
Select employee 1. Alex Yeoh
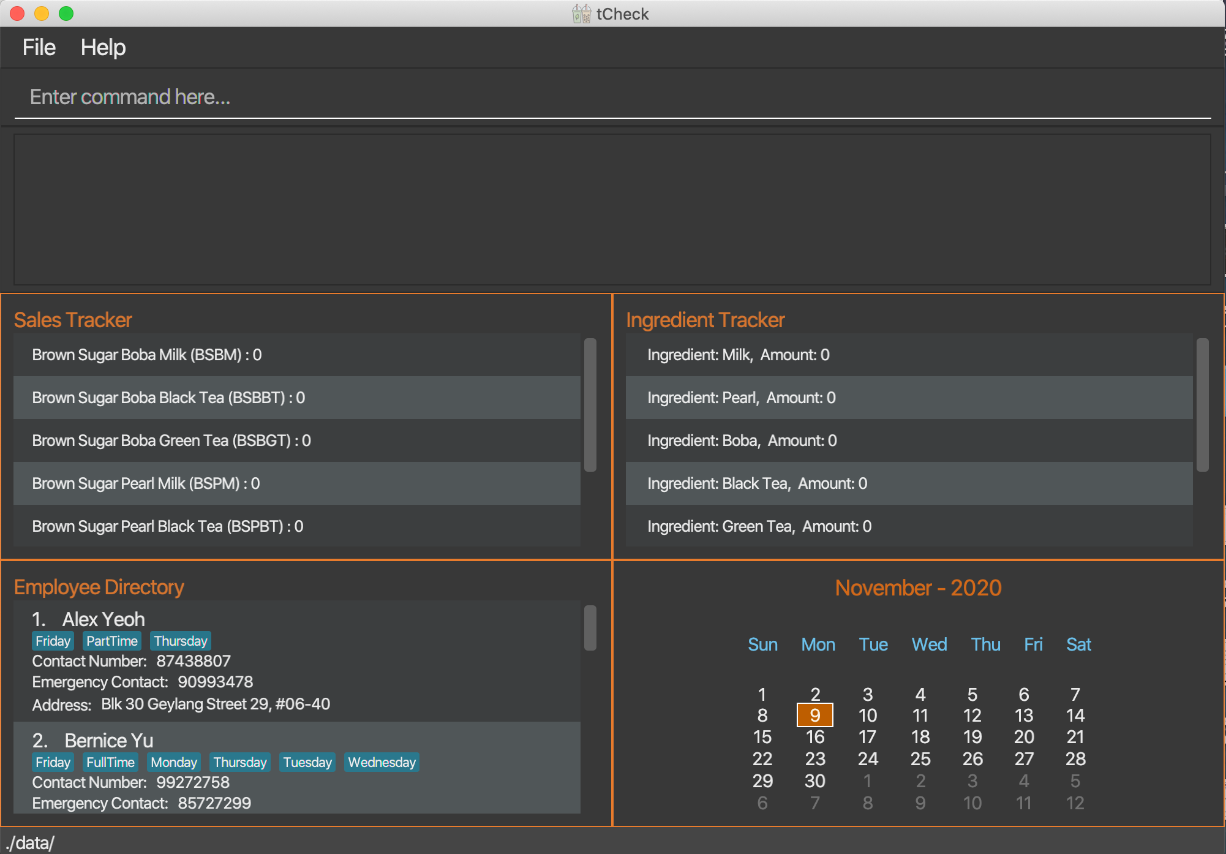tap(297, 661)
